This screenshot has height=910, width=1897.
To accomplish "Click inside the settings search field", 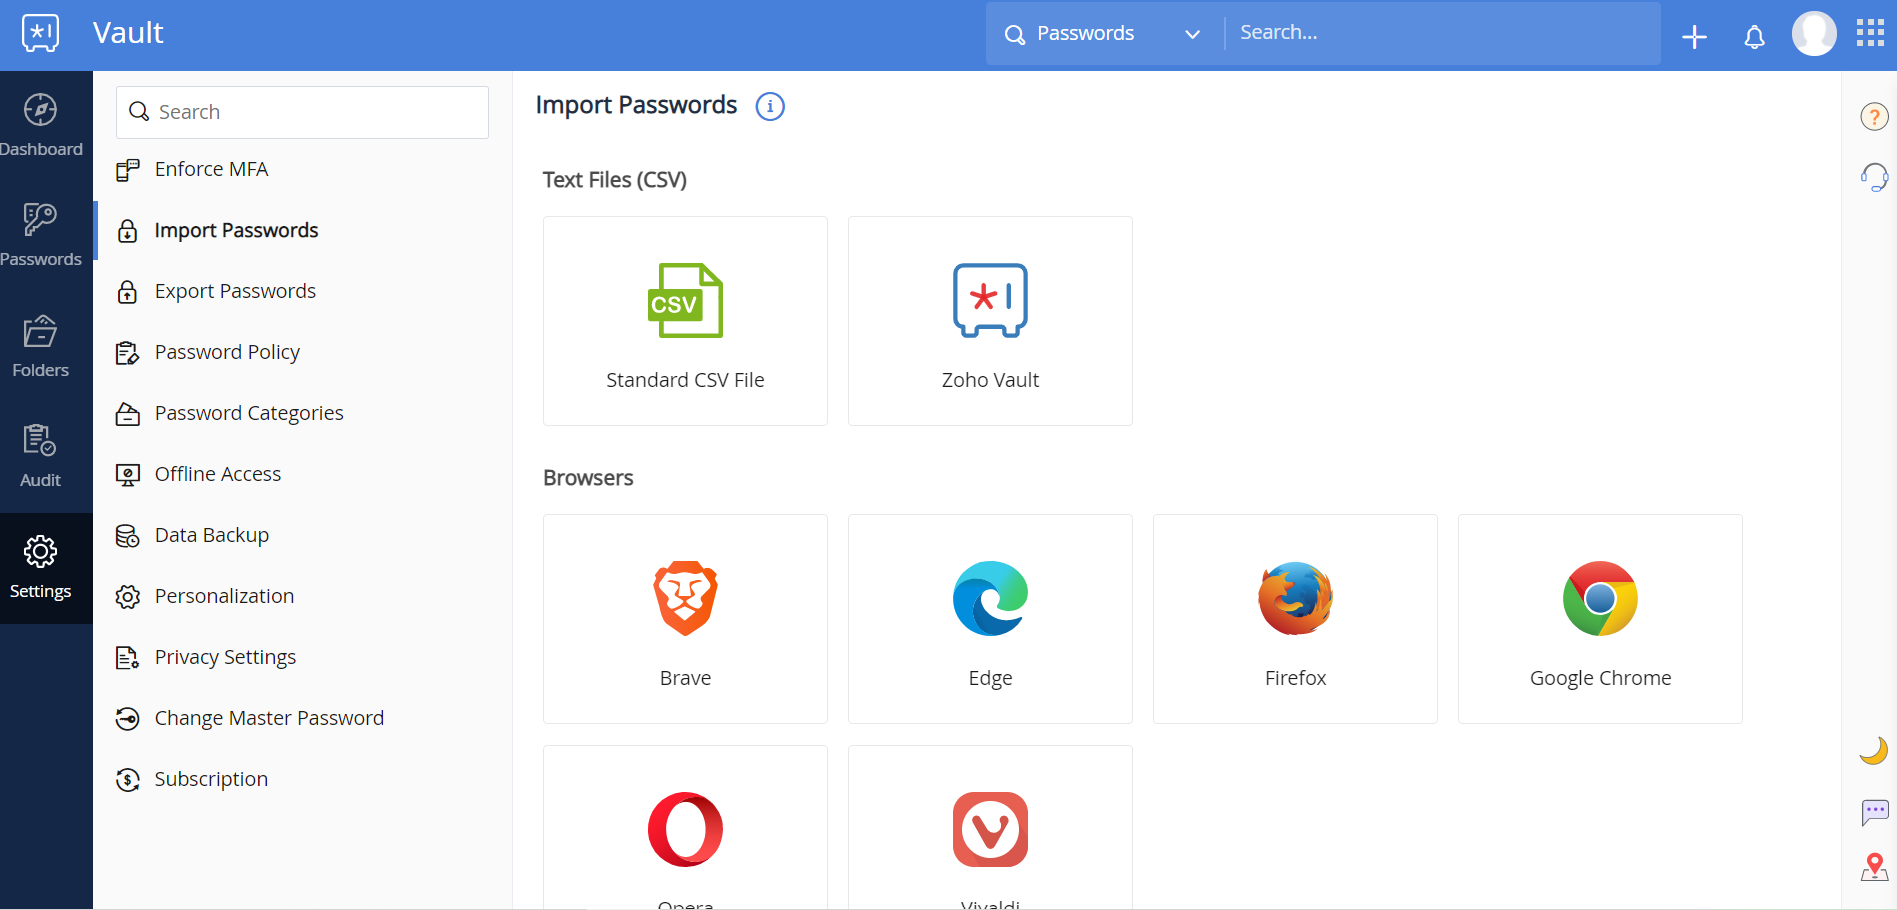I will point(301,112).
